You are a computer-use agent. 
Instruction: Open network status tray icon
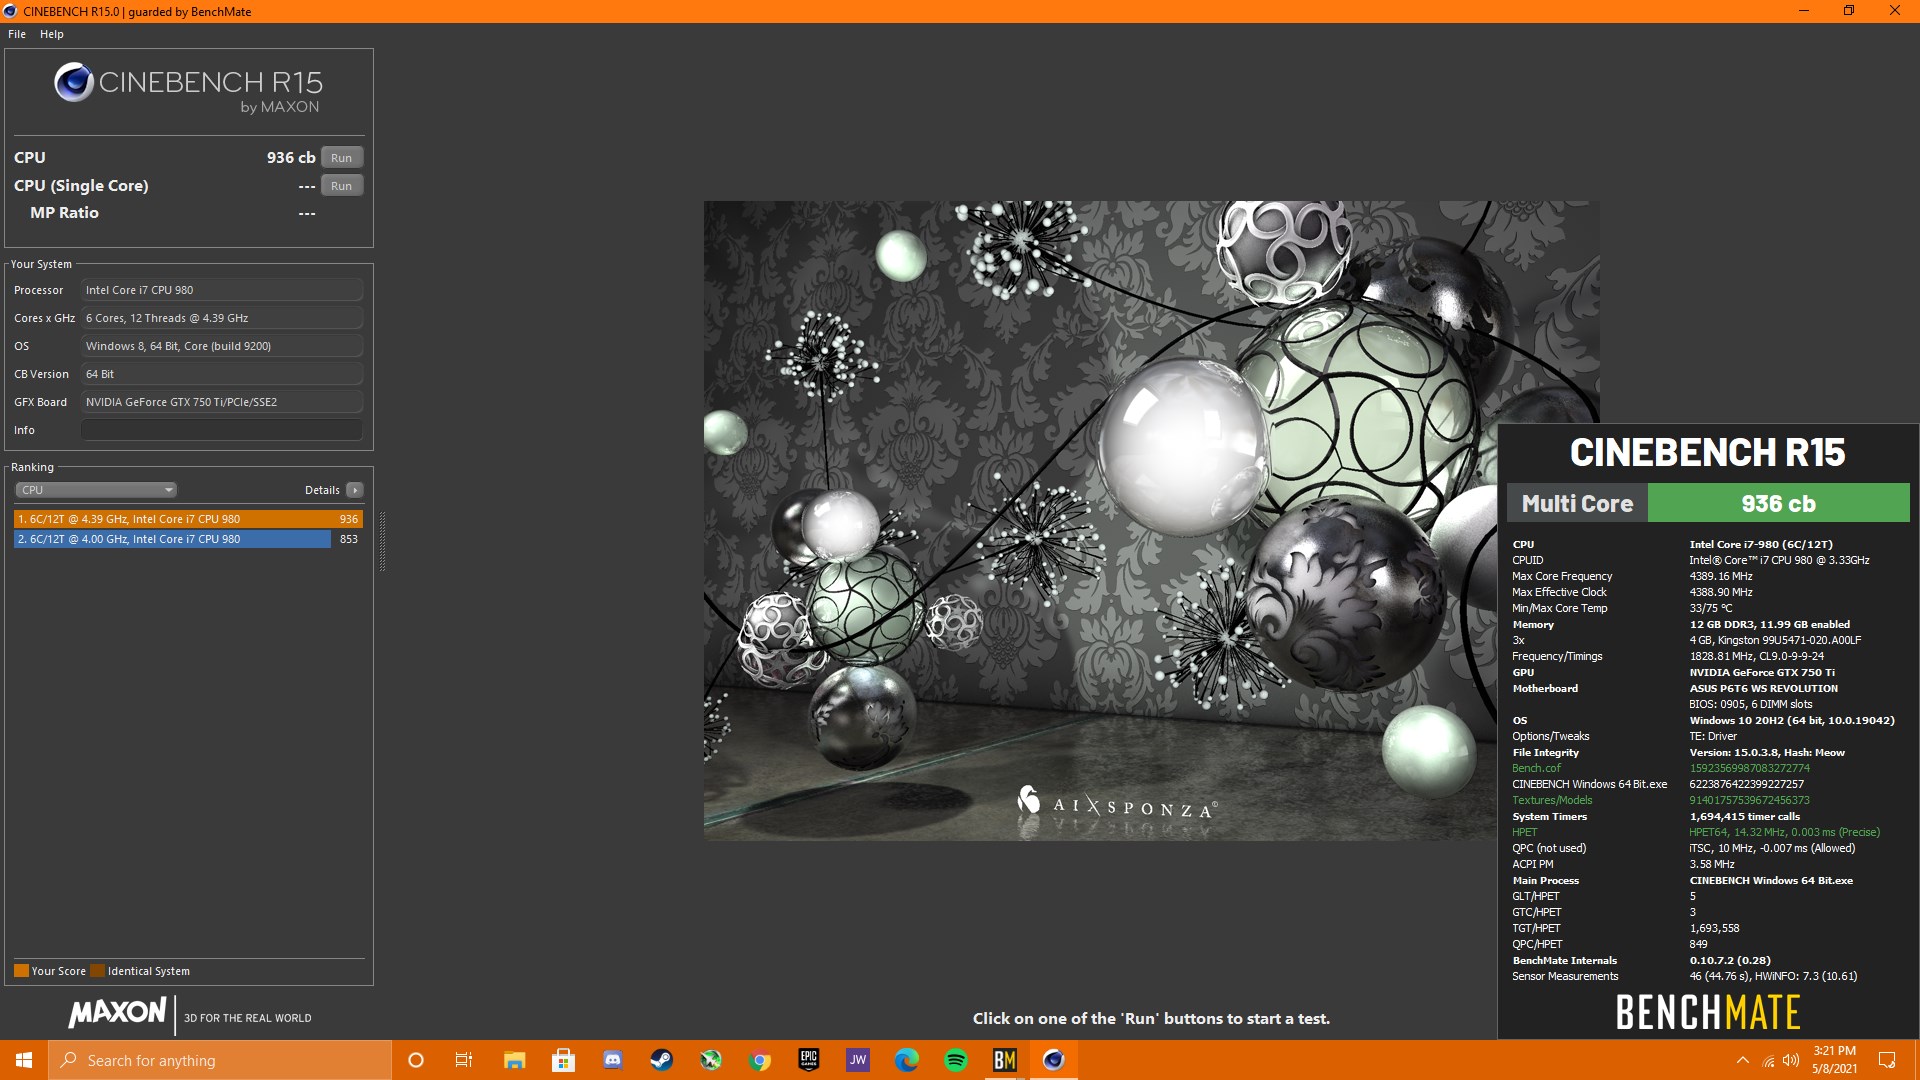1768,1060
